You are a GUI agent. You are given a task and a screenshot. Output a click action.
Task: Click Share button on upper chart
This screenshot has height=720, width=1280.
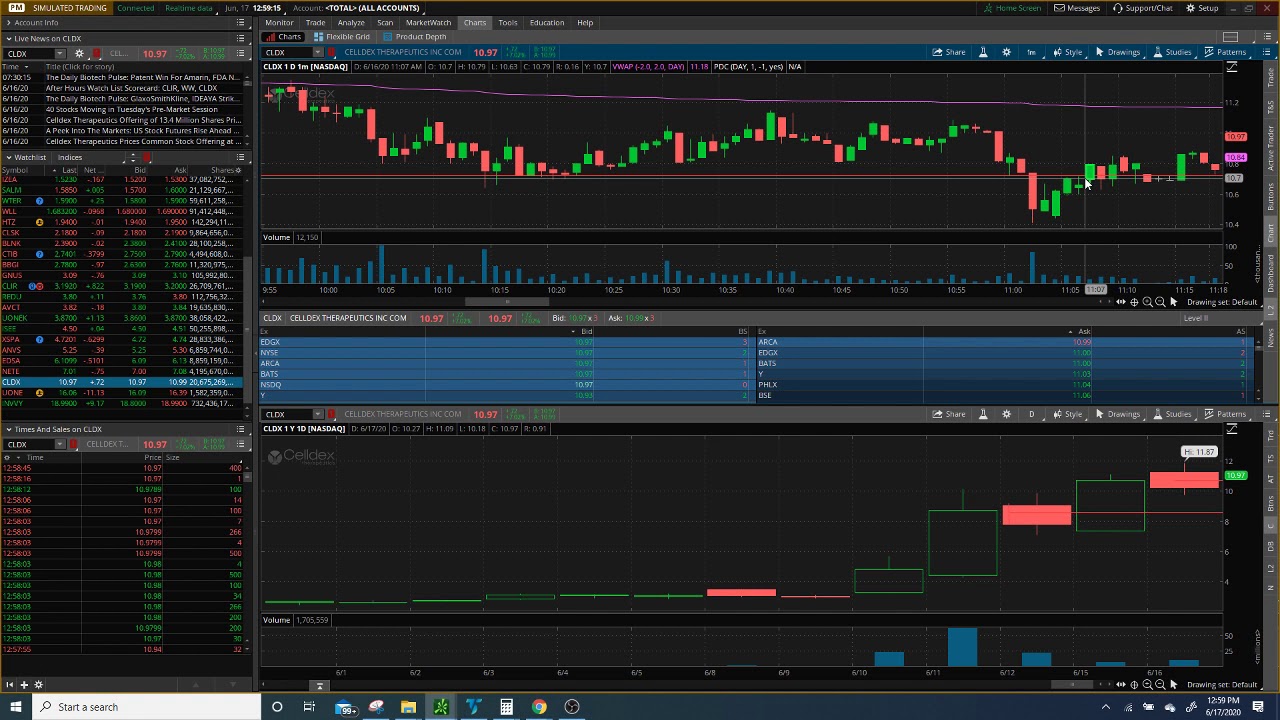949,52
